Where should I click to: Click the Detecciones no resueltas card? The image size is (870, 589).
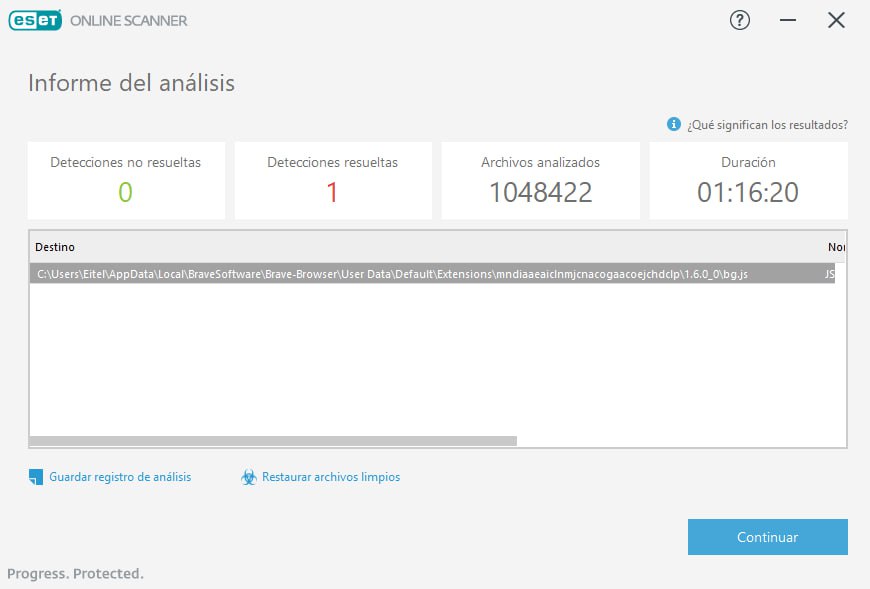click(x=126, y=180)
